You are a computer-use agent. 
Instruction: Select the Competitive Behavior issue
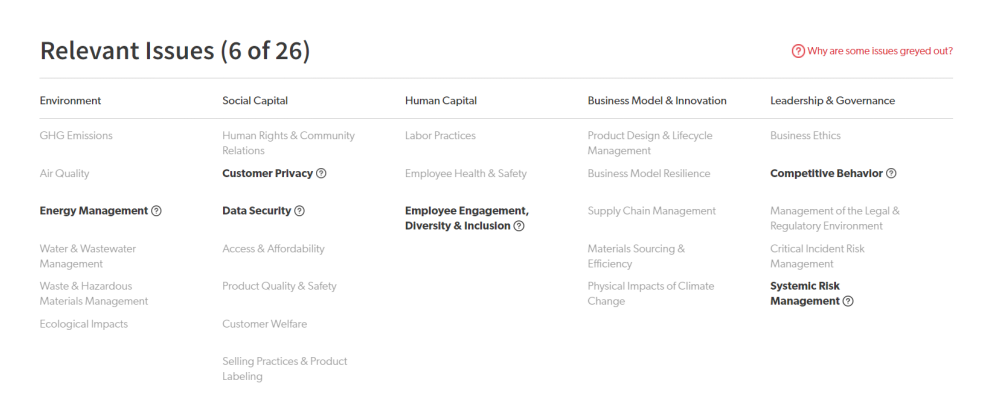point(827,173)
